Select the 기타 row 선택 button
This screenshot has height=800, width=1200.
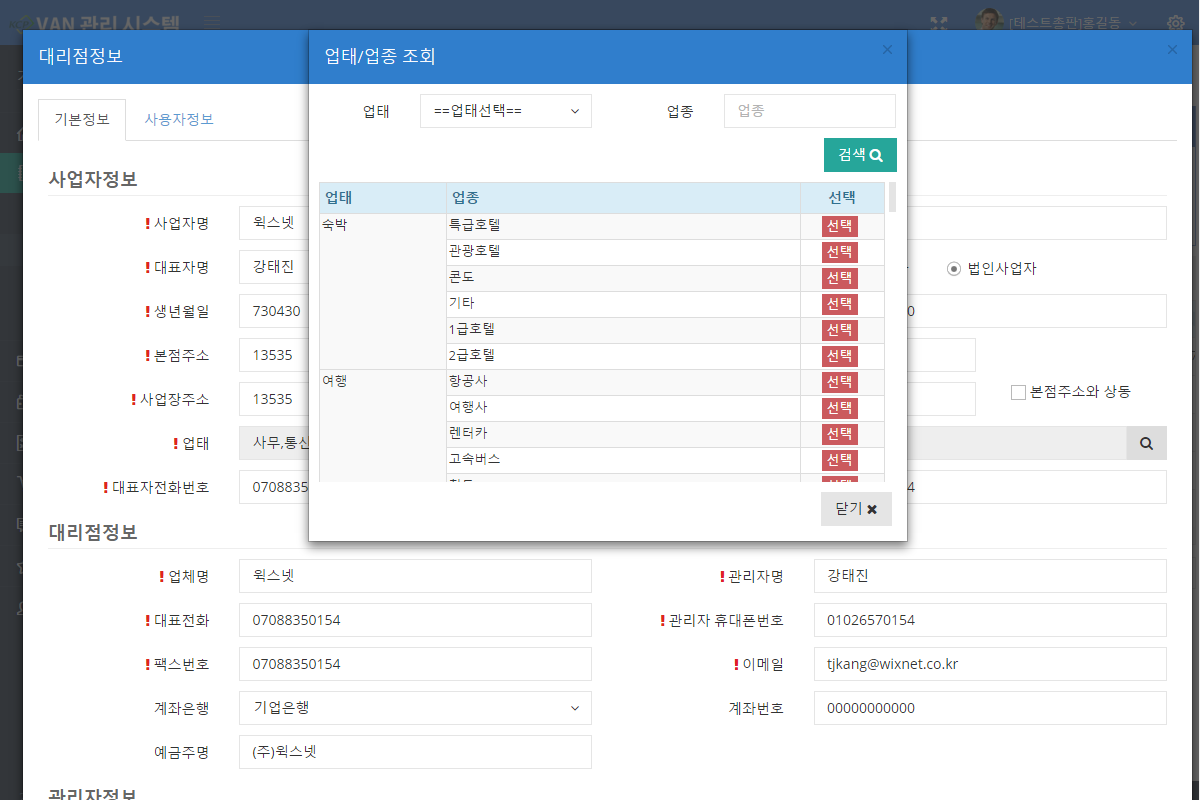(840, 304)
